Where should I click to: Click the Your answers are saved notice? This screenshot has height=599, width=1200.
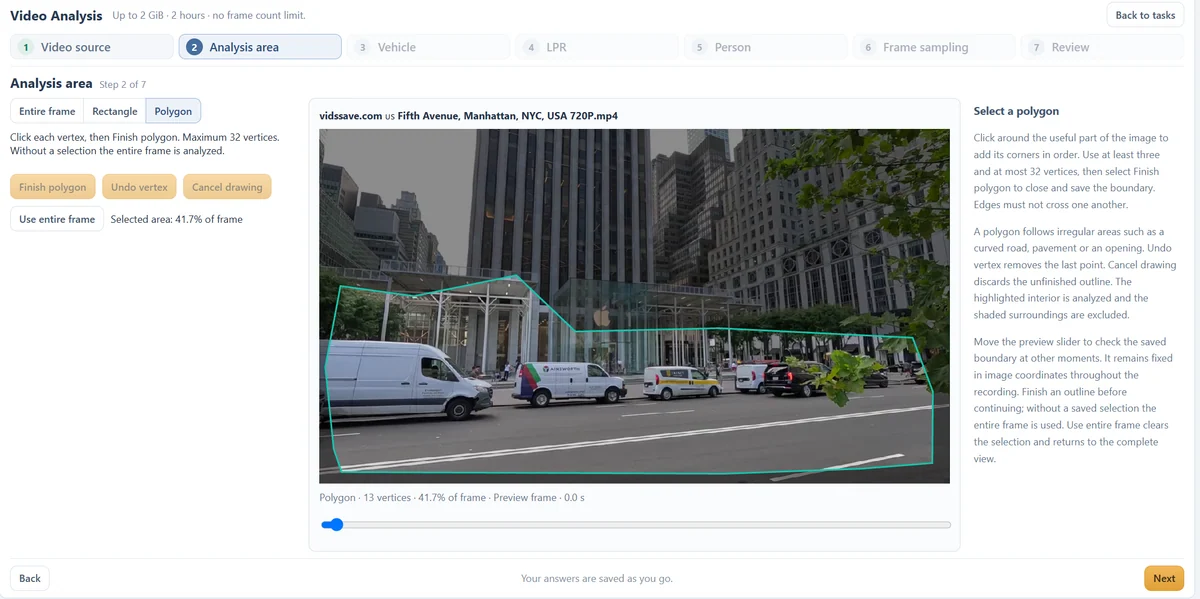coord(597,578)
